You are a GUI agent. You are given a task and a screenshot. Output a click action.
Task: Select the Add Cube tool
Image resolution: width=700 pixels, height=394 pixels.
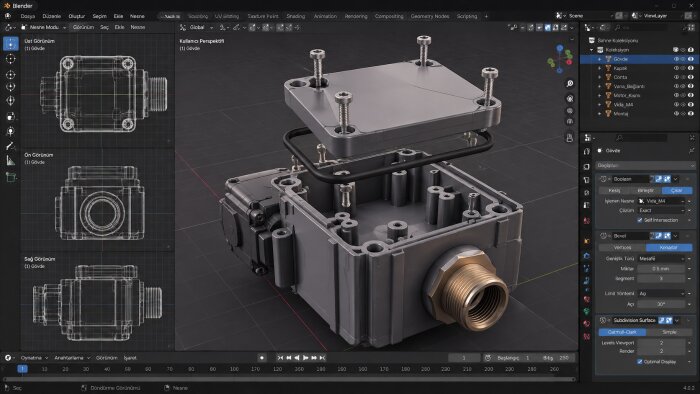click(x=11, y=177)
